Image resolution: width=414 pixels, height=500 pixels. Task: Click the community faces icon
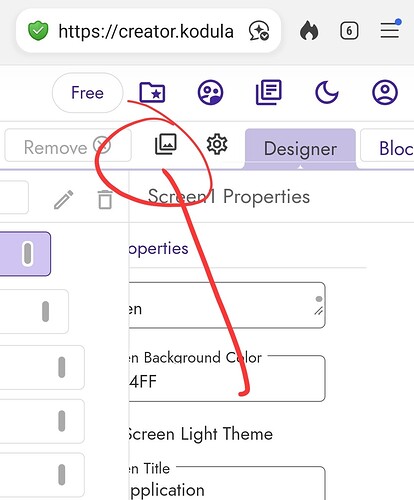click(210, 92)
